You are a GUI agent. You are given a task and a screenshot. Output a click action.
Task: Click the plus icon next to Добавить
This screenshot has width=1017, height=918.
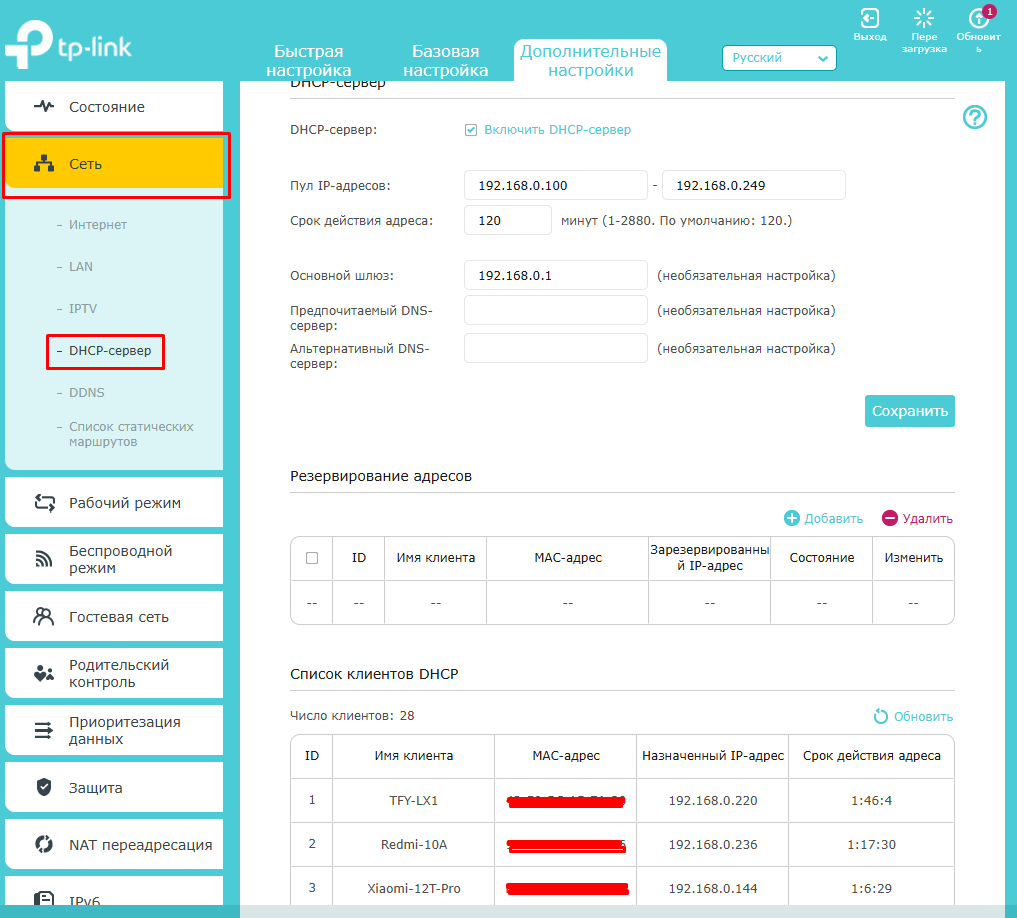[791, 518]
